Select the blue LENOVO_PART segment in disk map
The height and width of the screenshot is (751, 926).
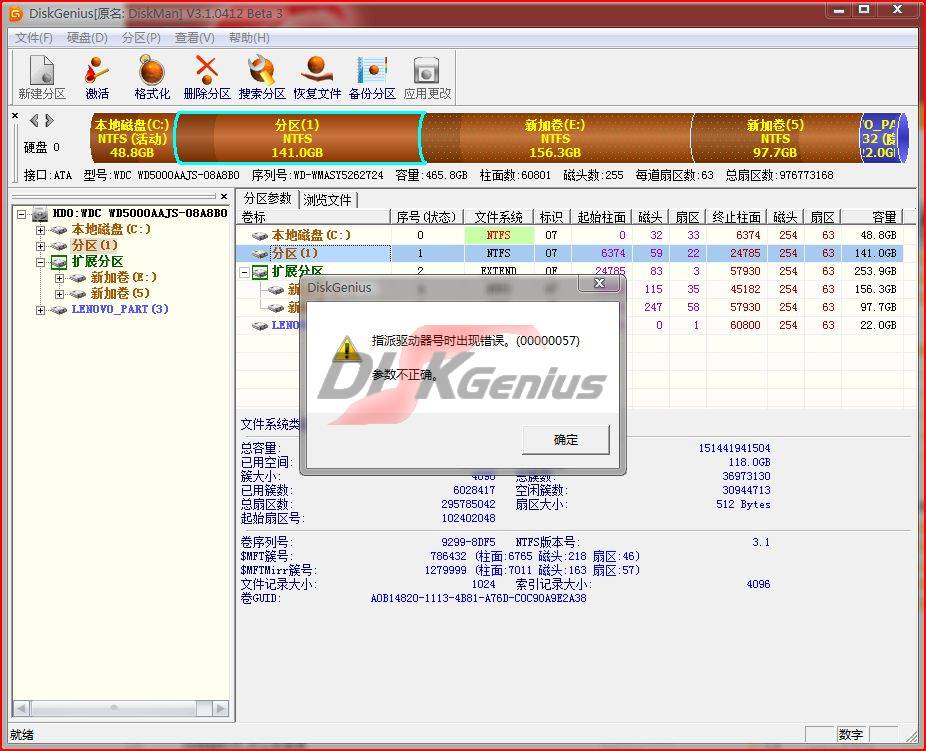point(881,138)
